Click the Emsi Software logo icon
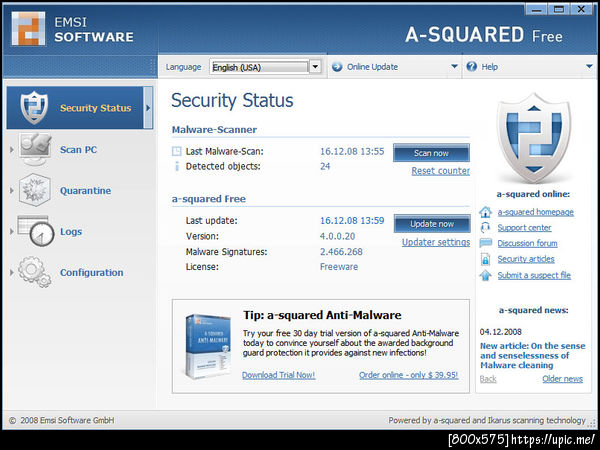 click(28, 29)
